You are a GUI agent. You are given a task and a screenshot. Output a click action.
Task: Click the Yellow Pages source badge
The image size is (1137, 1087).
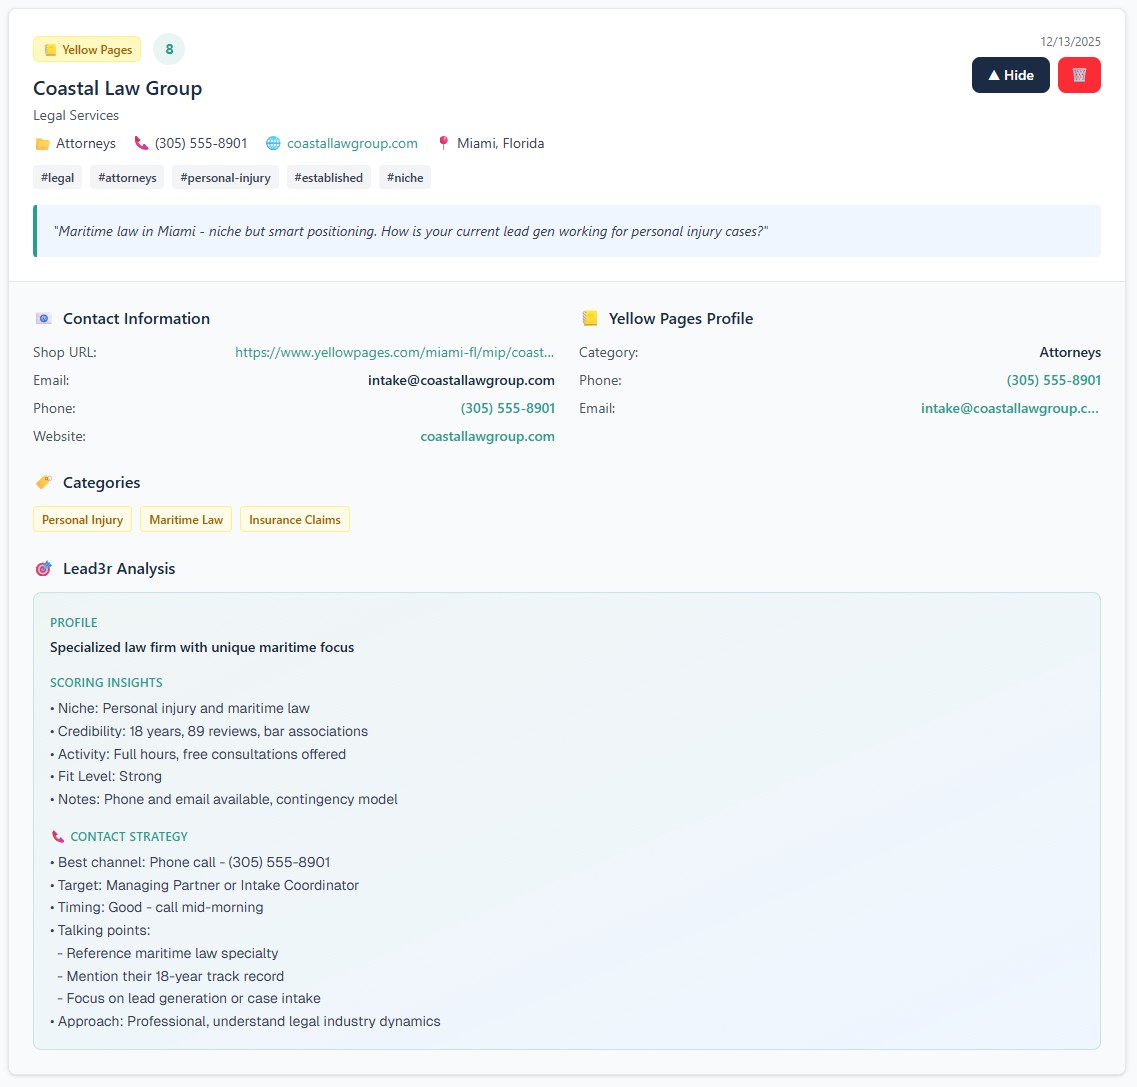tap(87, 49)
